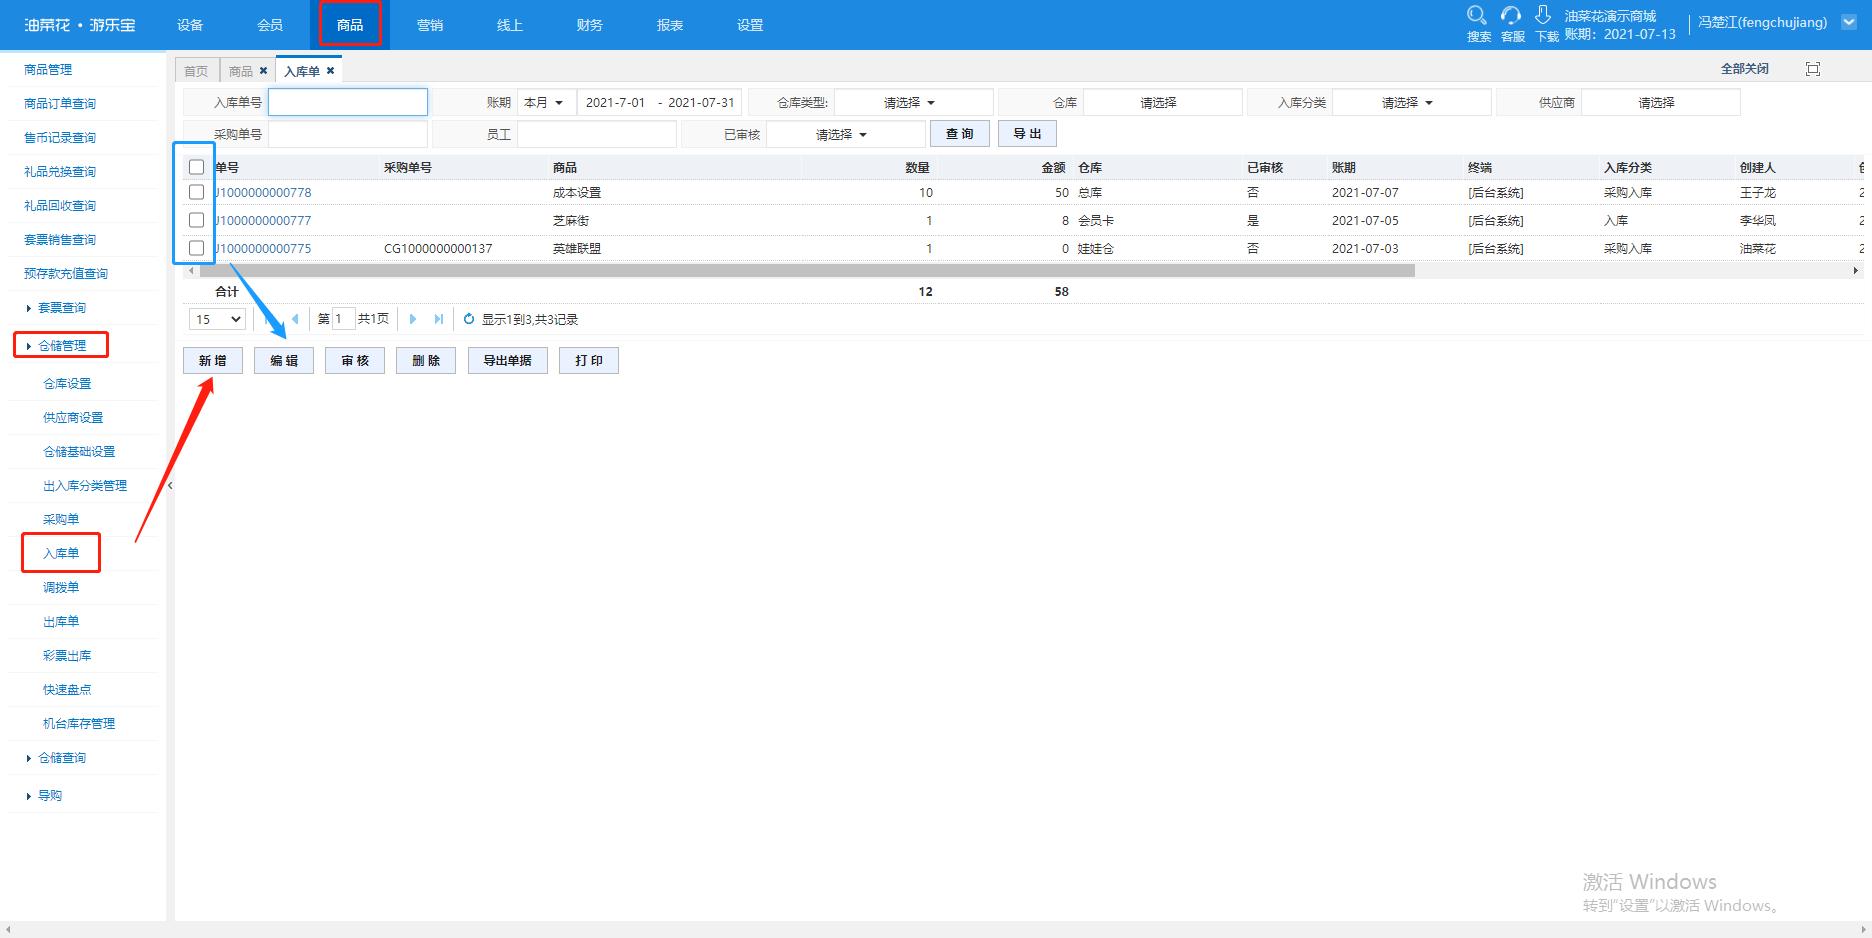Focus the 入库单号 input field
The image size is (1872, 938).
click(348, 102)
